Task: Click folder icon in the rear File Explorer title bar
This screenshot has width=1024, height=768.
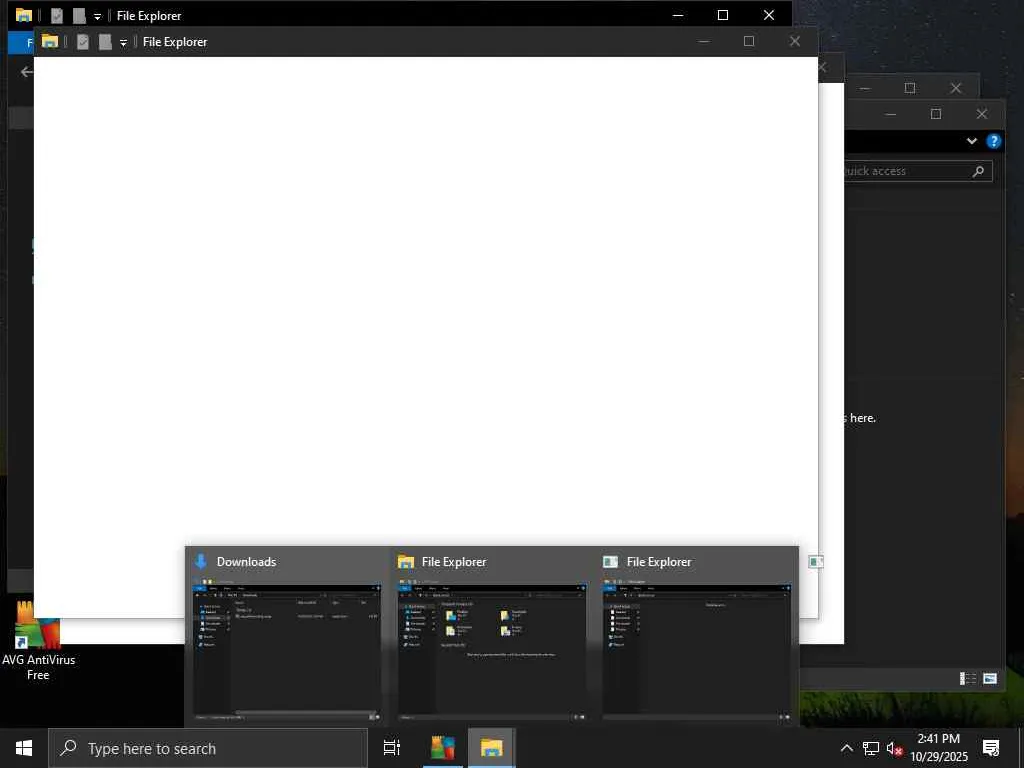Action: point(24,15)
